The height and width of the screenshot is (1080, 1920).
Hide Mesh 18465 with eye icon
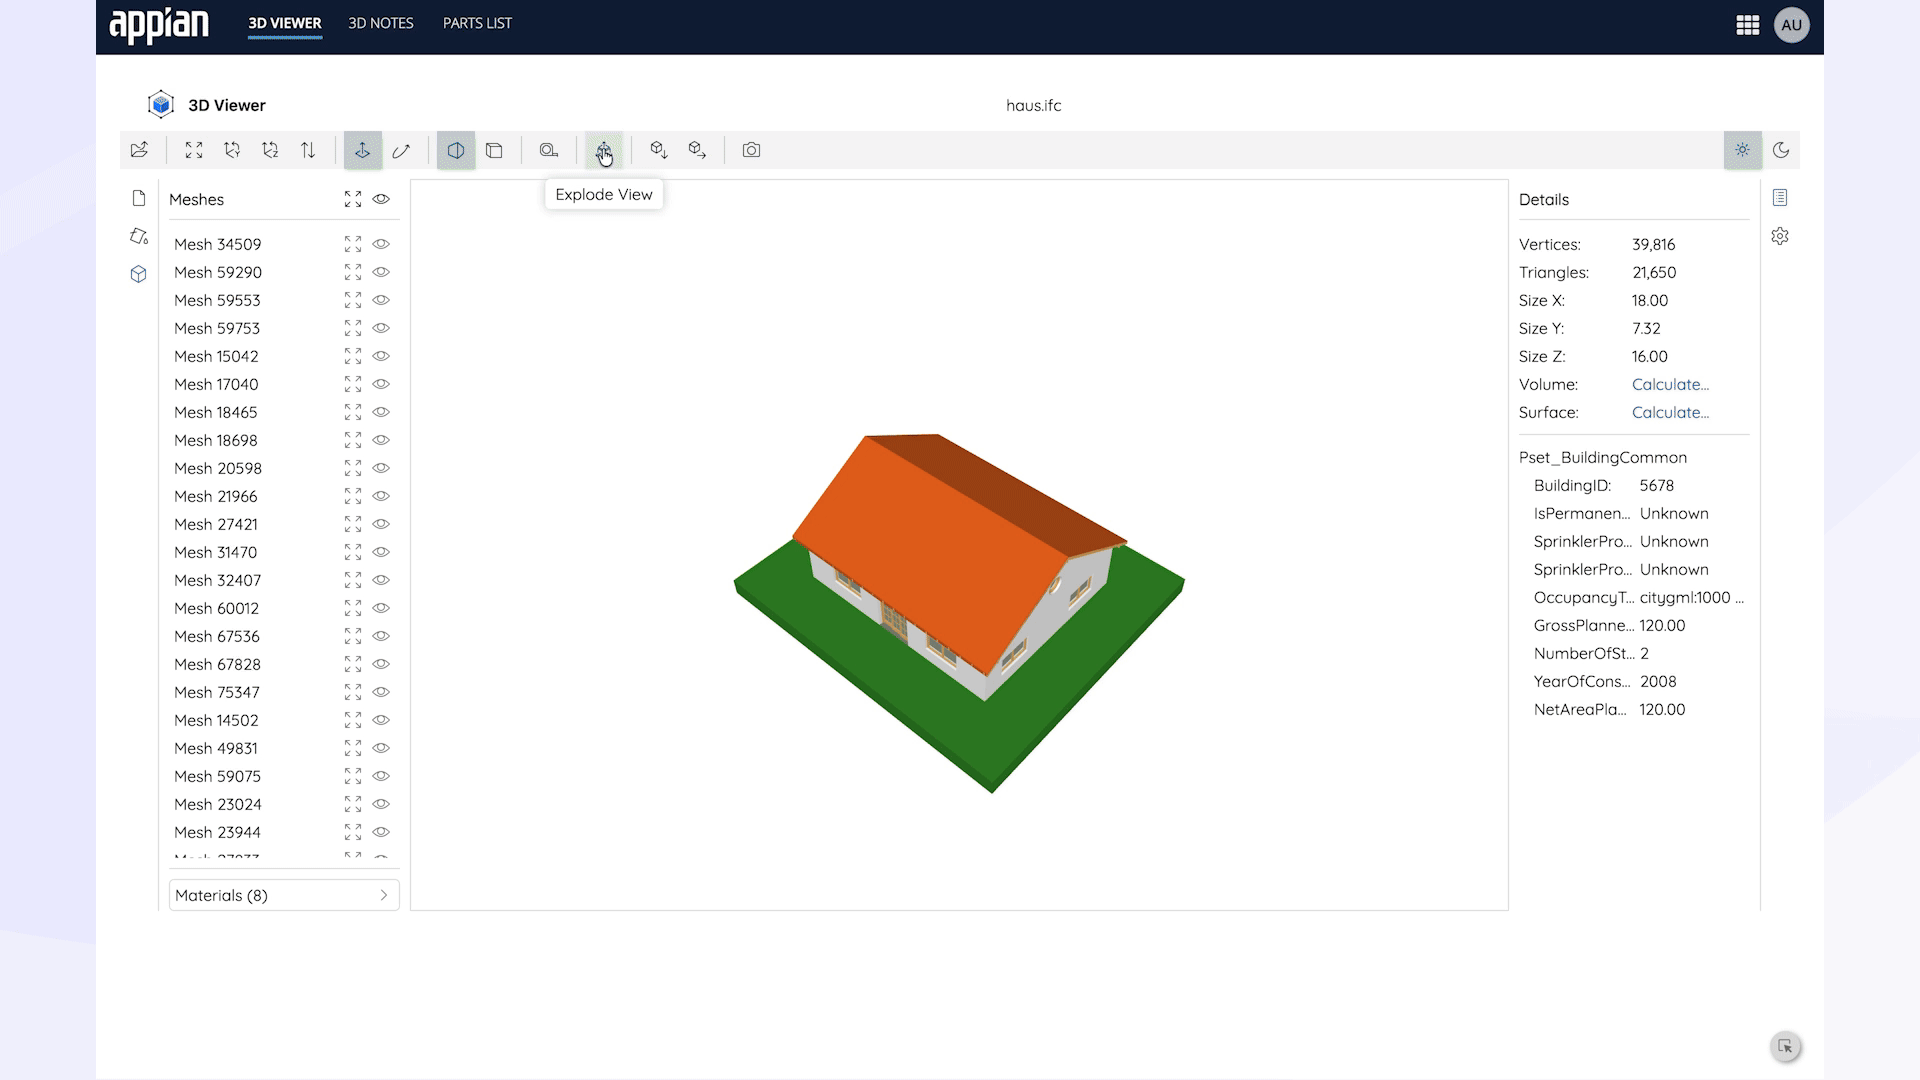tap(381, 412)
